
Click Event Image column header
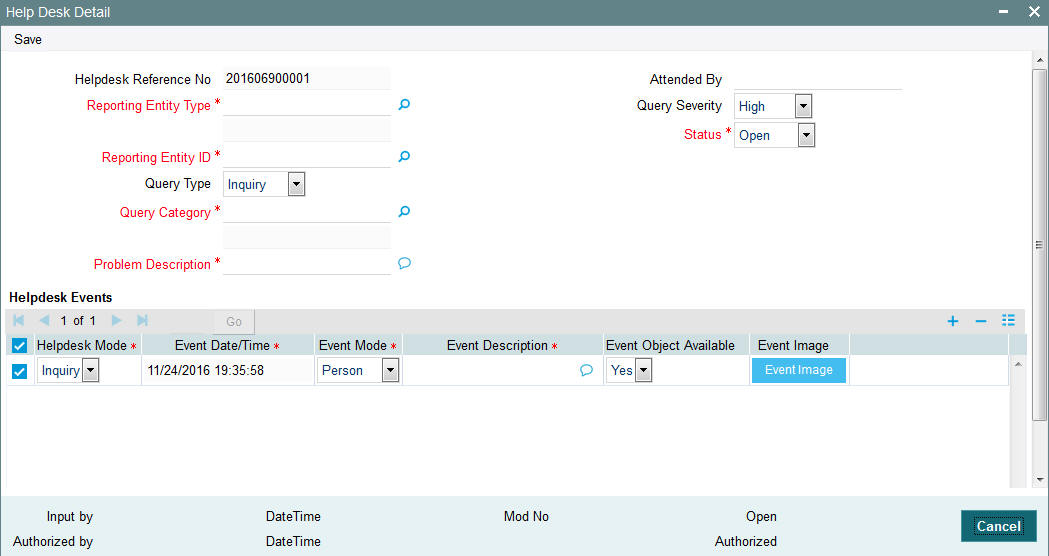click(793, 345)
